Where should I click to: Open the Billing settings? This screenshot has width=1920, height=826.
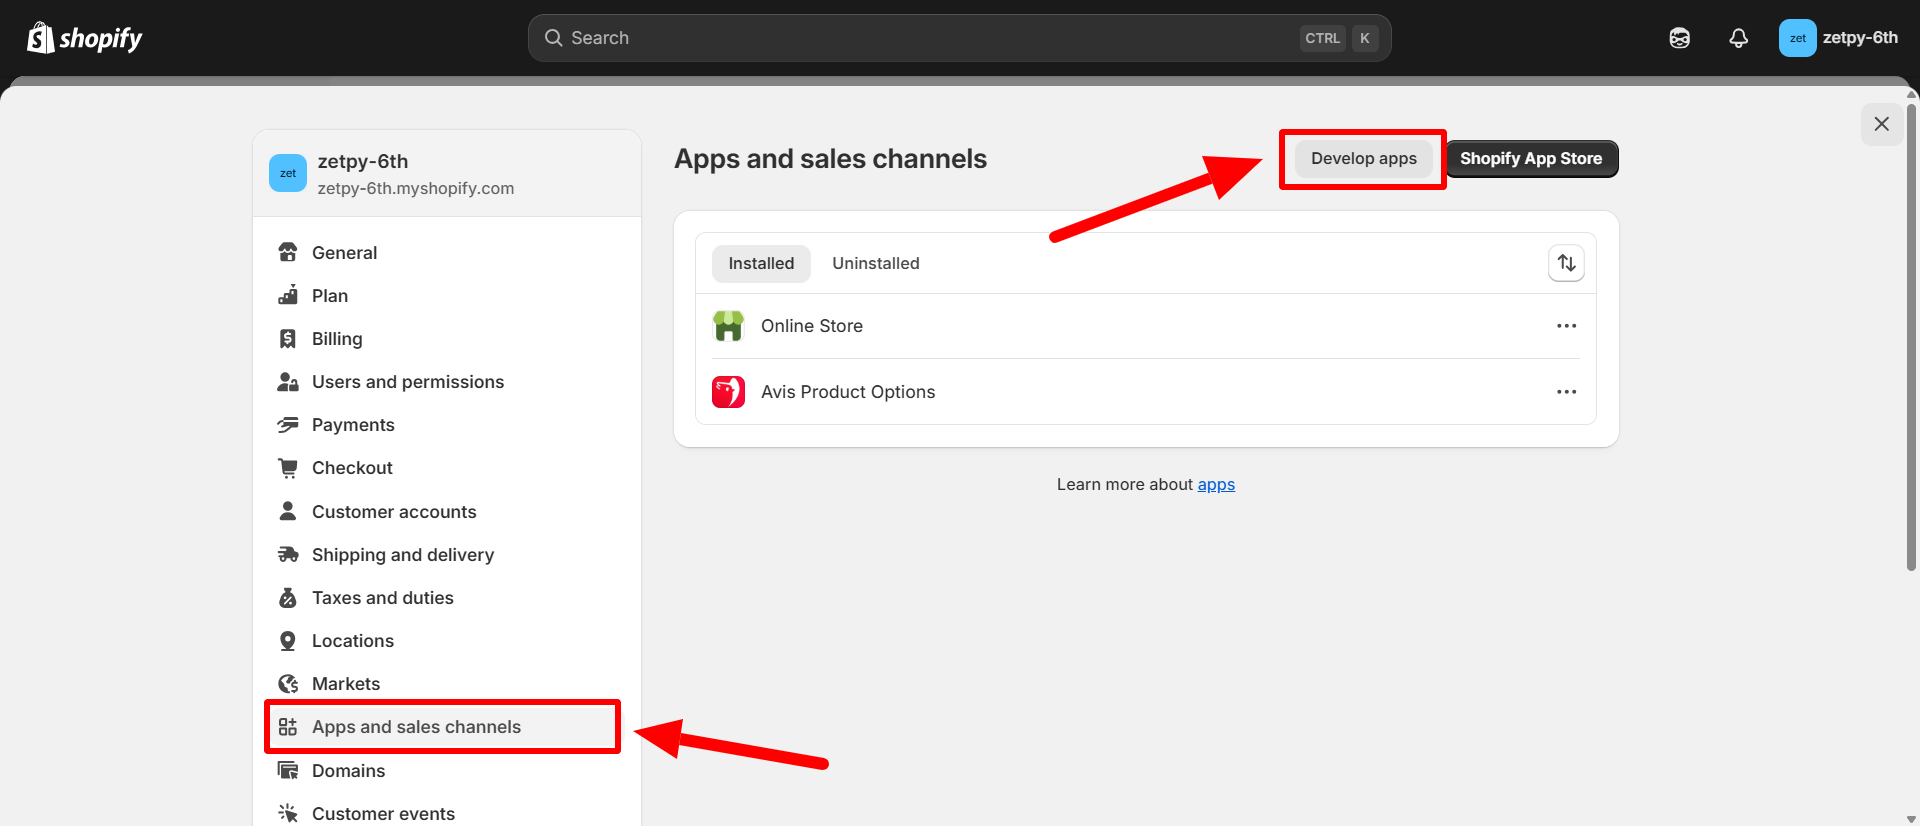(x=336, y=339)
